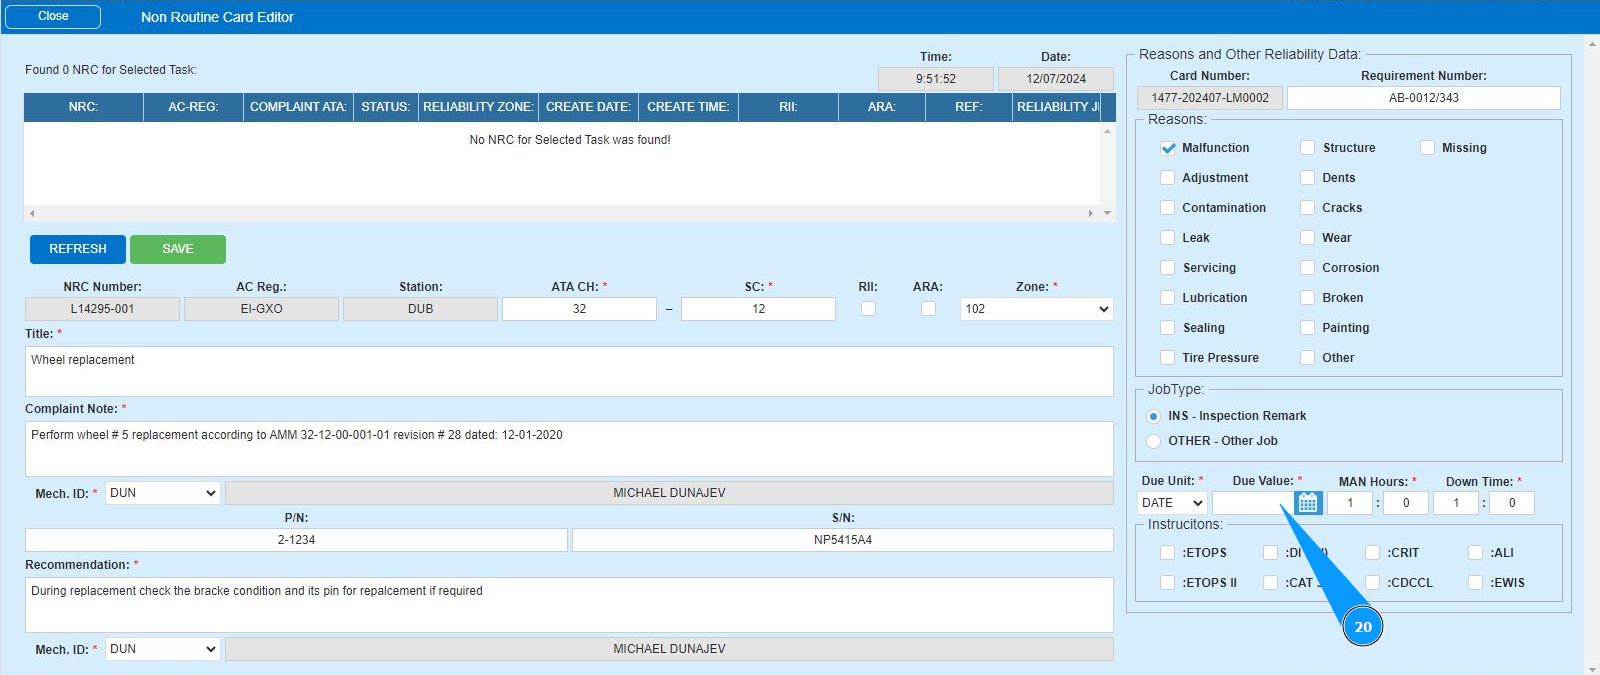Click the REFRESH button
The height and width of the screenshot is (675, 1600).
coord(78,249)
